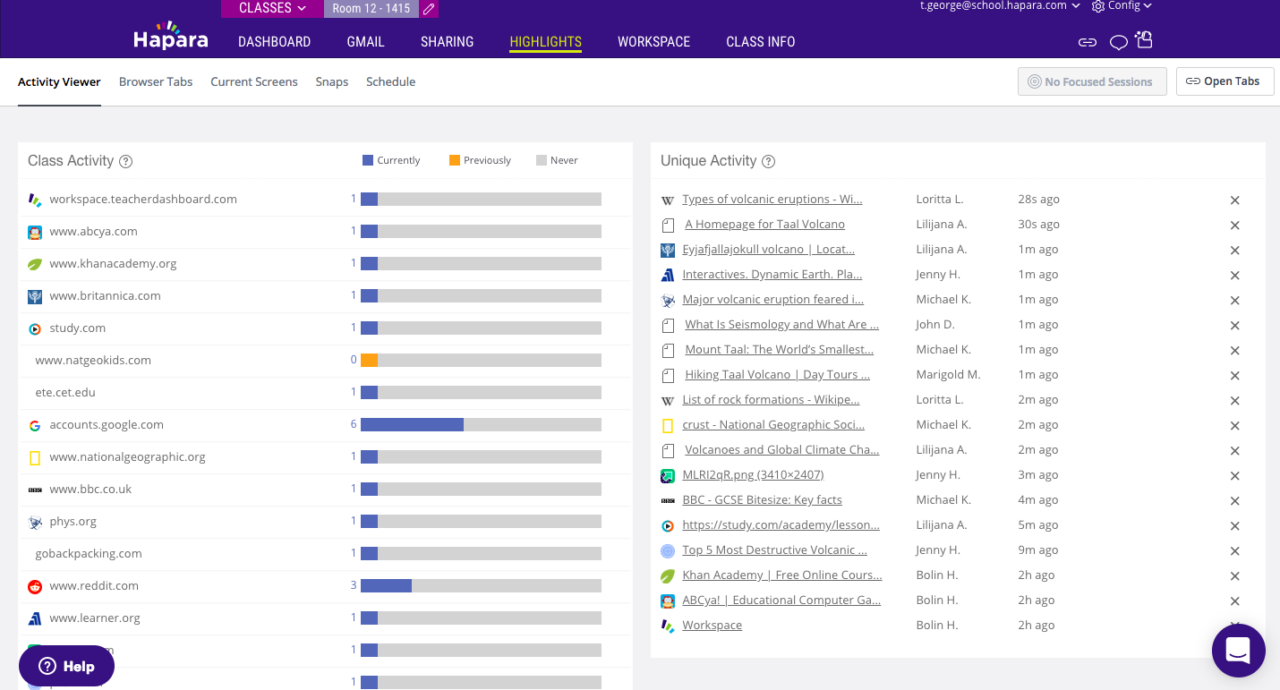Click the pencil edit icon beside Room 12
Viewport: 1280px width, 690px height.
429,9
